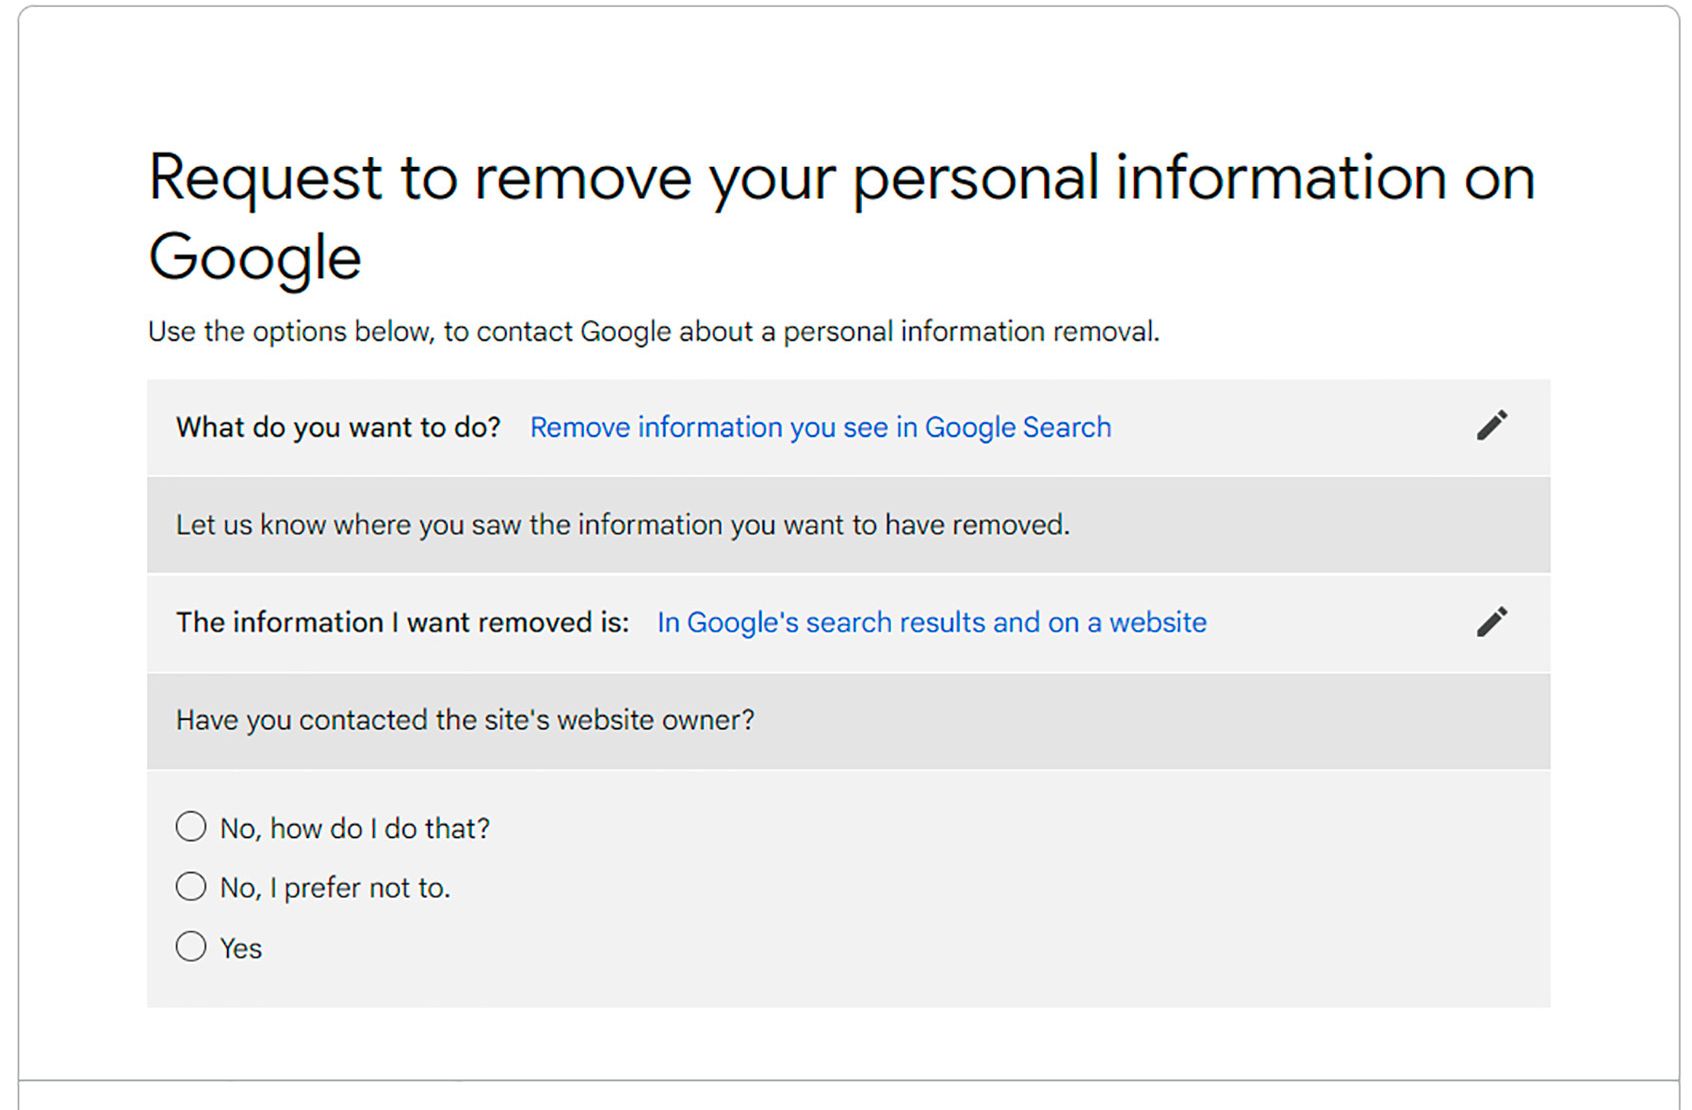Click empty space beside the radio options
Image resolution: width=1692 pixels, height=1110 pixels.
1000,888
